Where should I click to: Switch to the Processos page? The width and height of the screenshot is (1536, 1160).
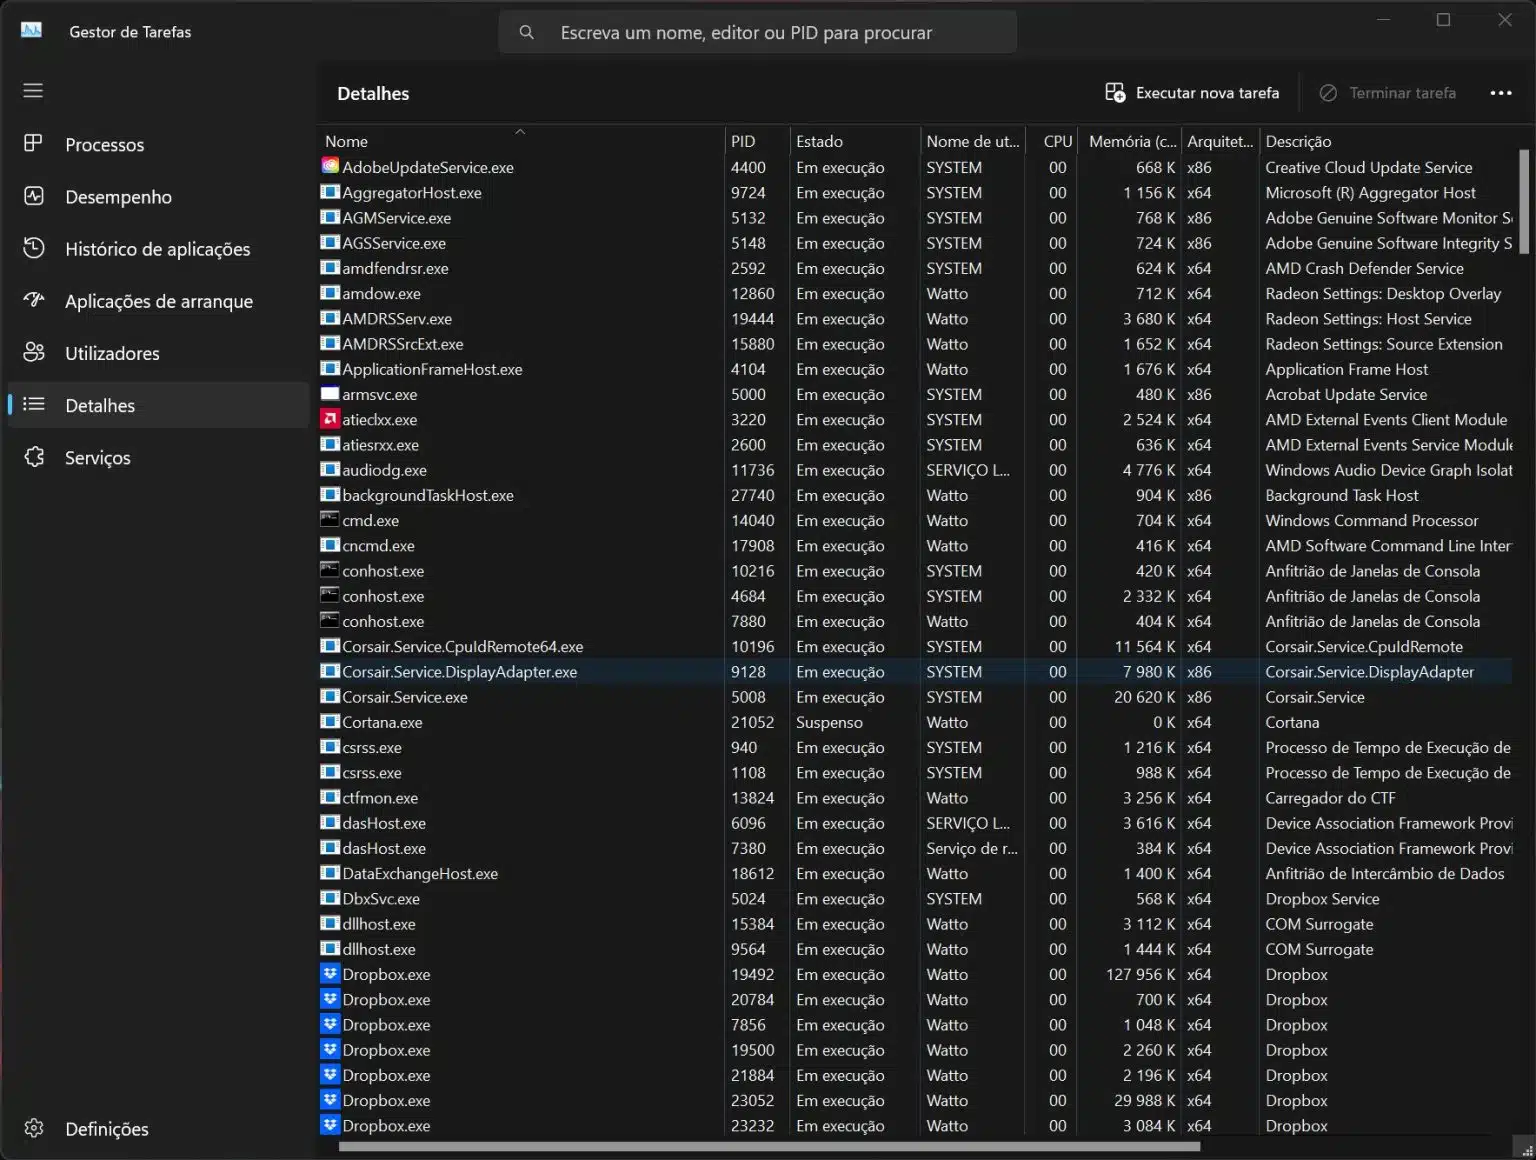pos(158,144)
